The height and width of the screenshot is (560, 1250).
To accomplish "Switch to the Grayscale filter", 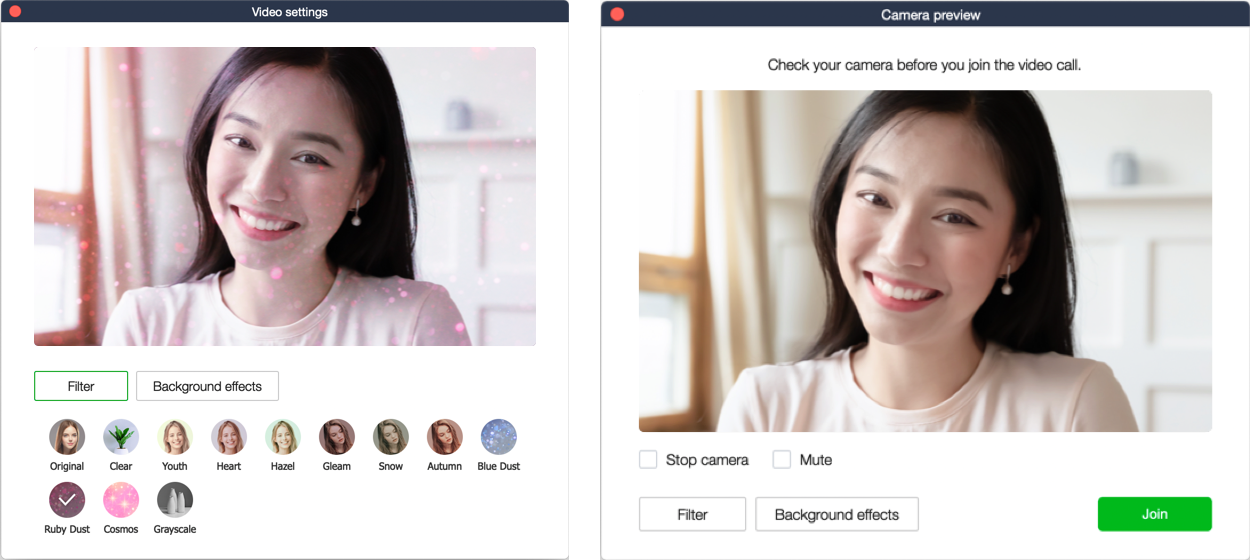I will point(175,500).
